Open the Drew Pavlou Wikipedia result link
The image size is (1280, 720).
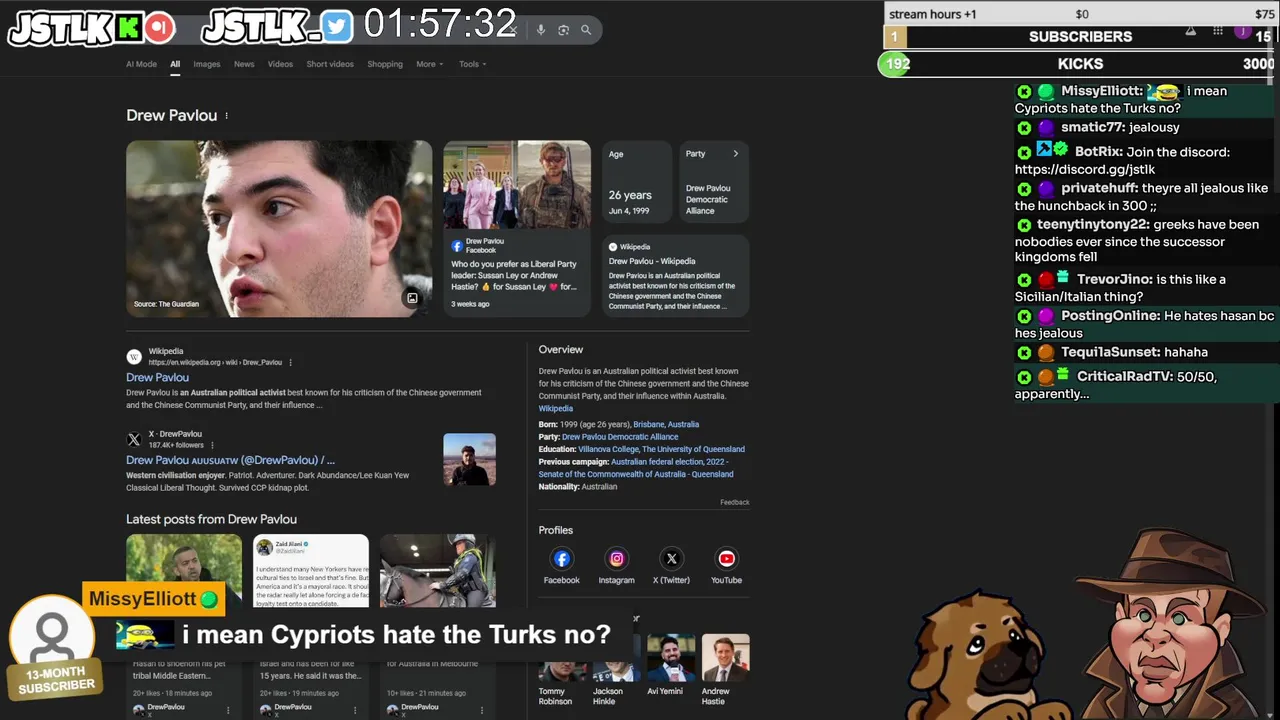157,378
